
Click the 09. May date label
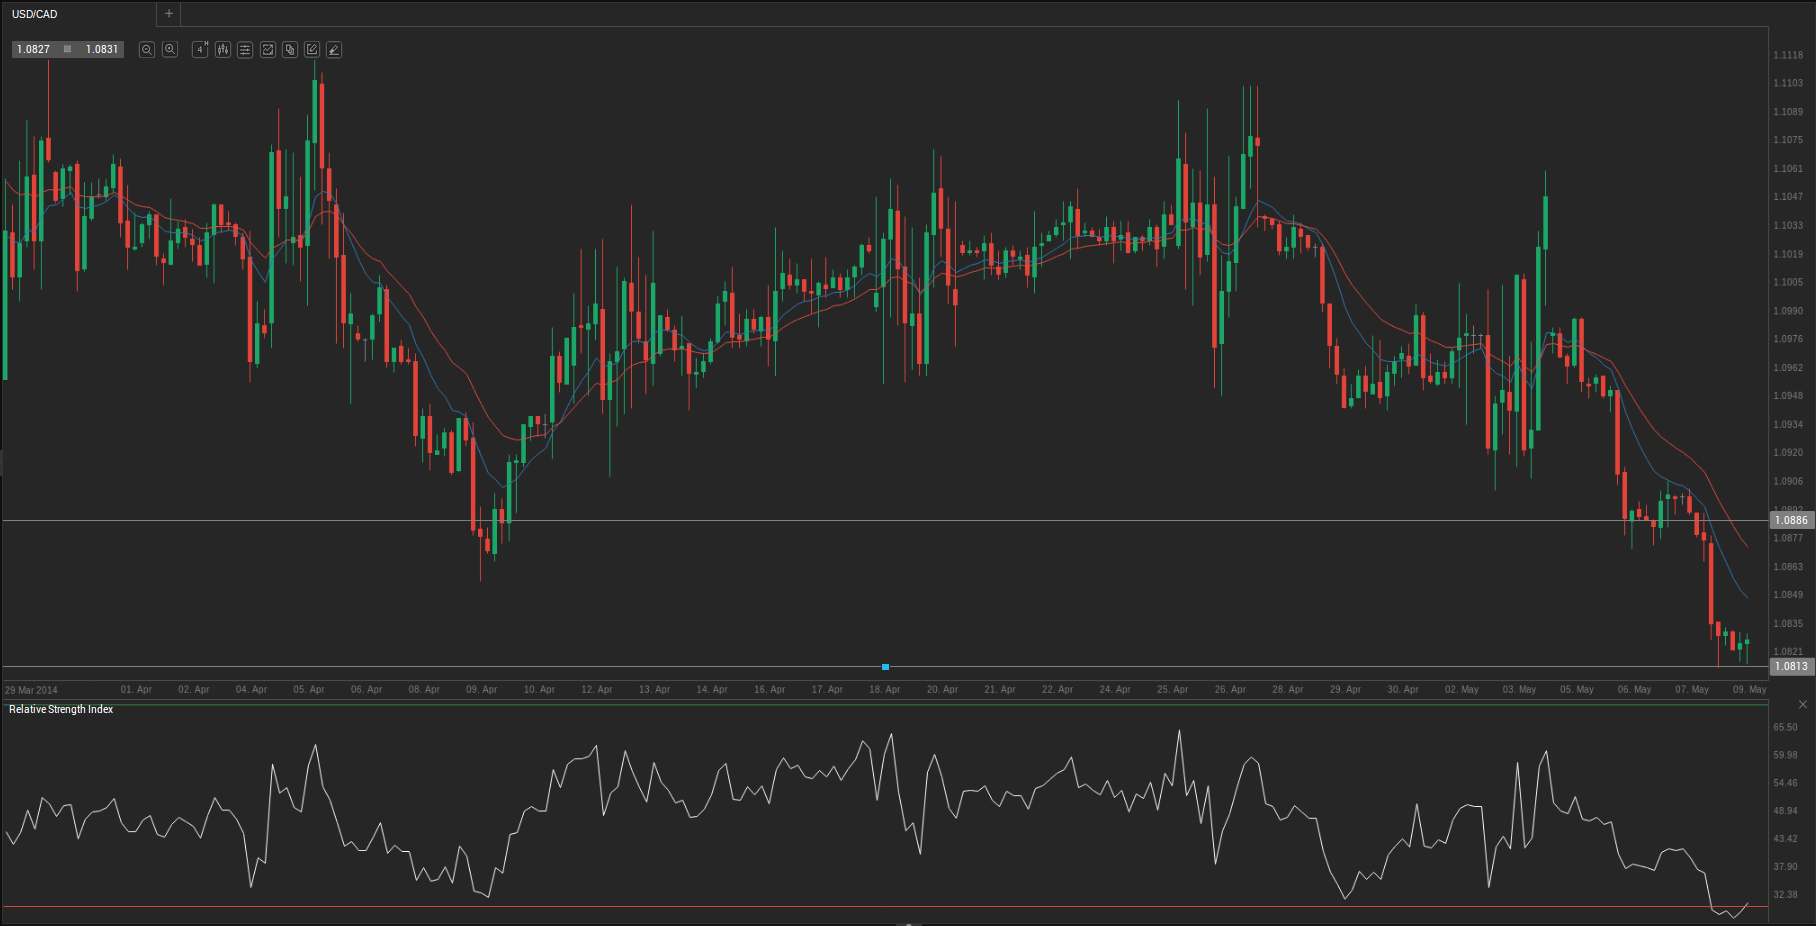coord(1749,690)
